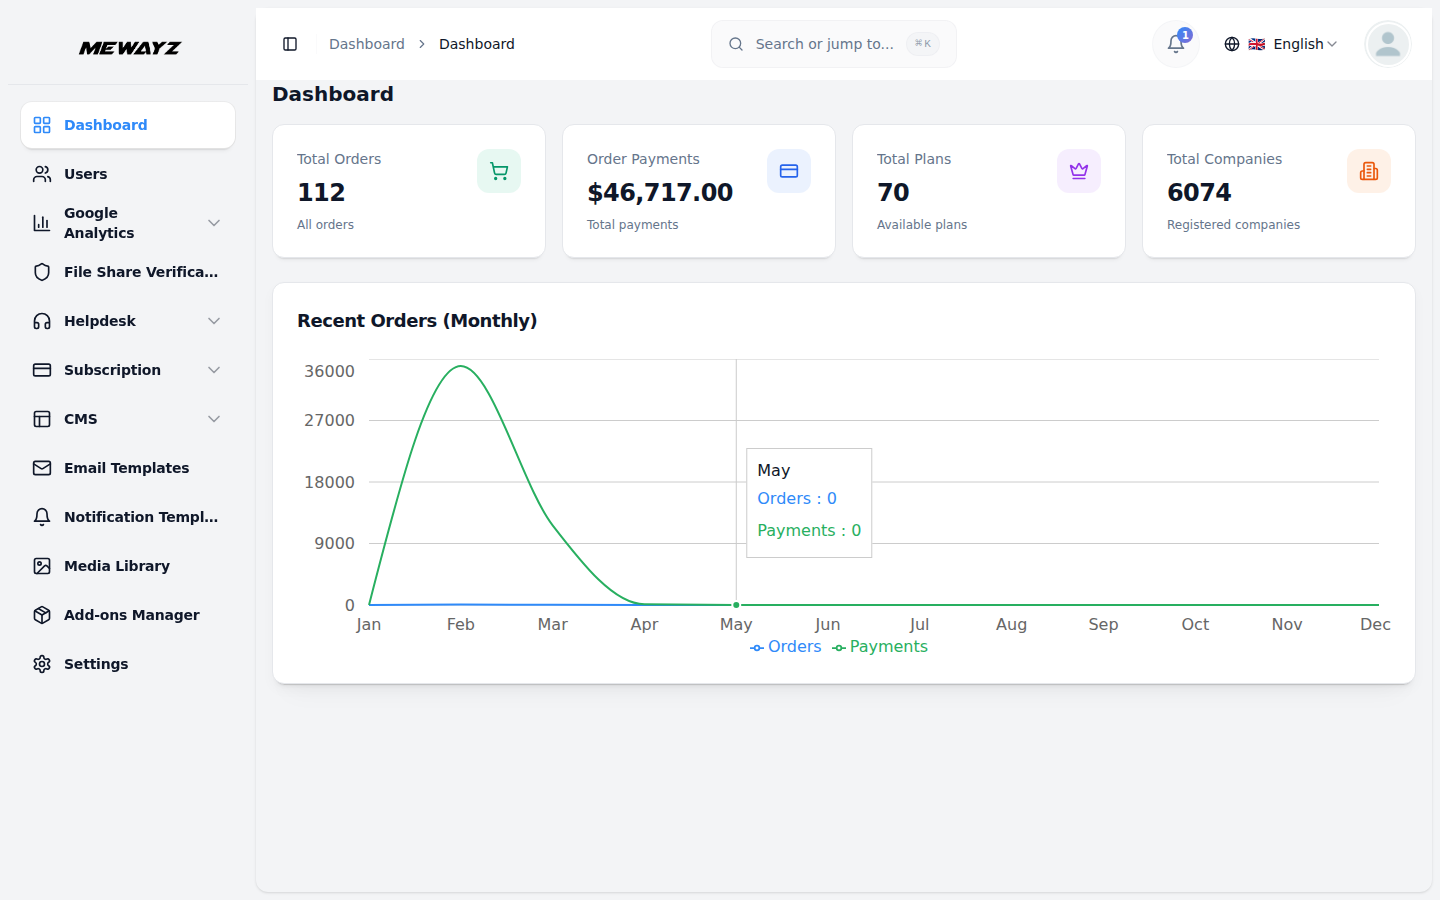Select the Media Library icon
The height and width of the screenshot is (900, 1440).
point(41,565)
